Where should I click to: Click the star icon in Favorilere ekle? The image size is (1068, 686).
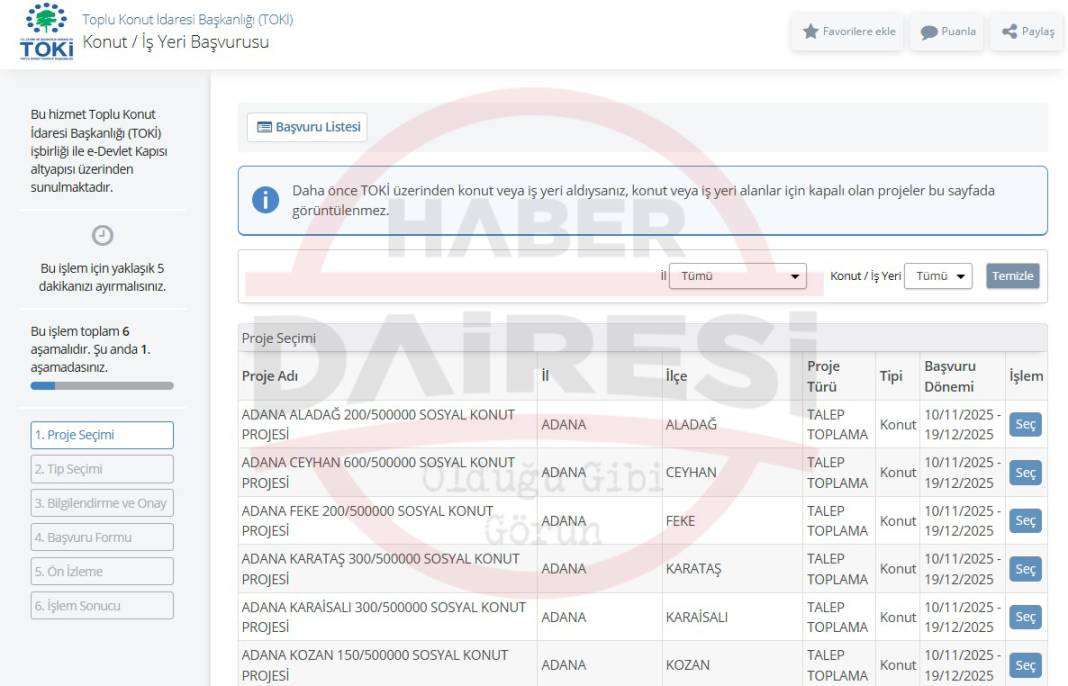pyautogui.click(x=810, y=32)
